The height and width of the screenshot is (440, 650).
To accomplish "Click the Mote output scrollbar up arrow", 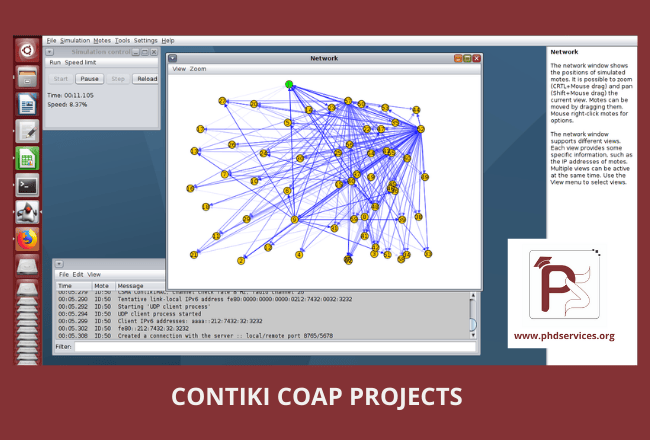I will click(x=473, y=296).
